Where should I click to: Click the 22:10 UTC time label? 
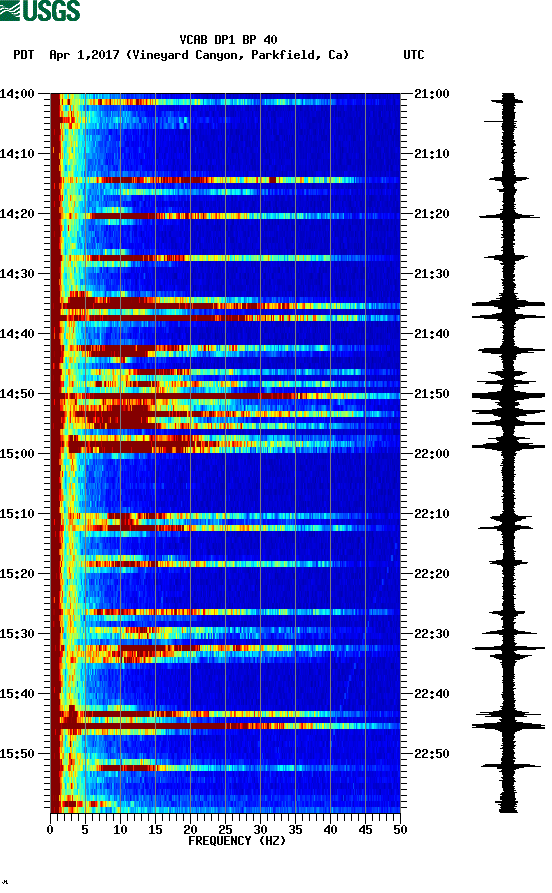coord(432,514)
